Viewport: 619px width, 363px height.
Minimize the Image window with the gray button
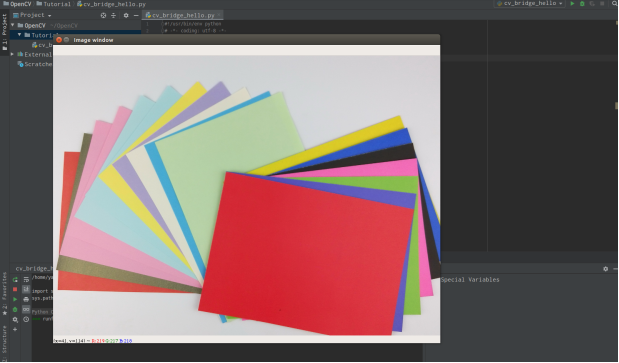(66, 40)
